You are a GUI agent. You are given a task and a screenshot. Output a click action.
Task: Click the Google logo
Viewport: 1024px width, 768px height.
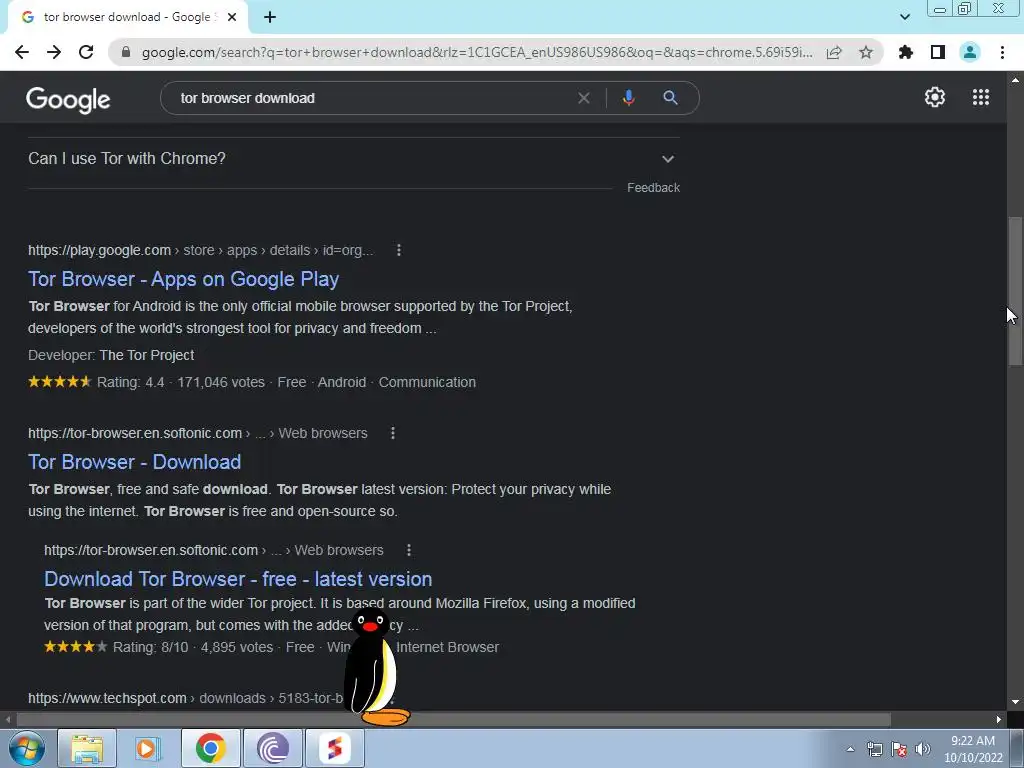click(x=68, y=99)
